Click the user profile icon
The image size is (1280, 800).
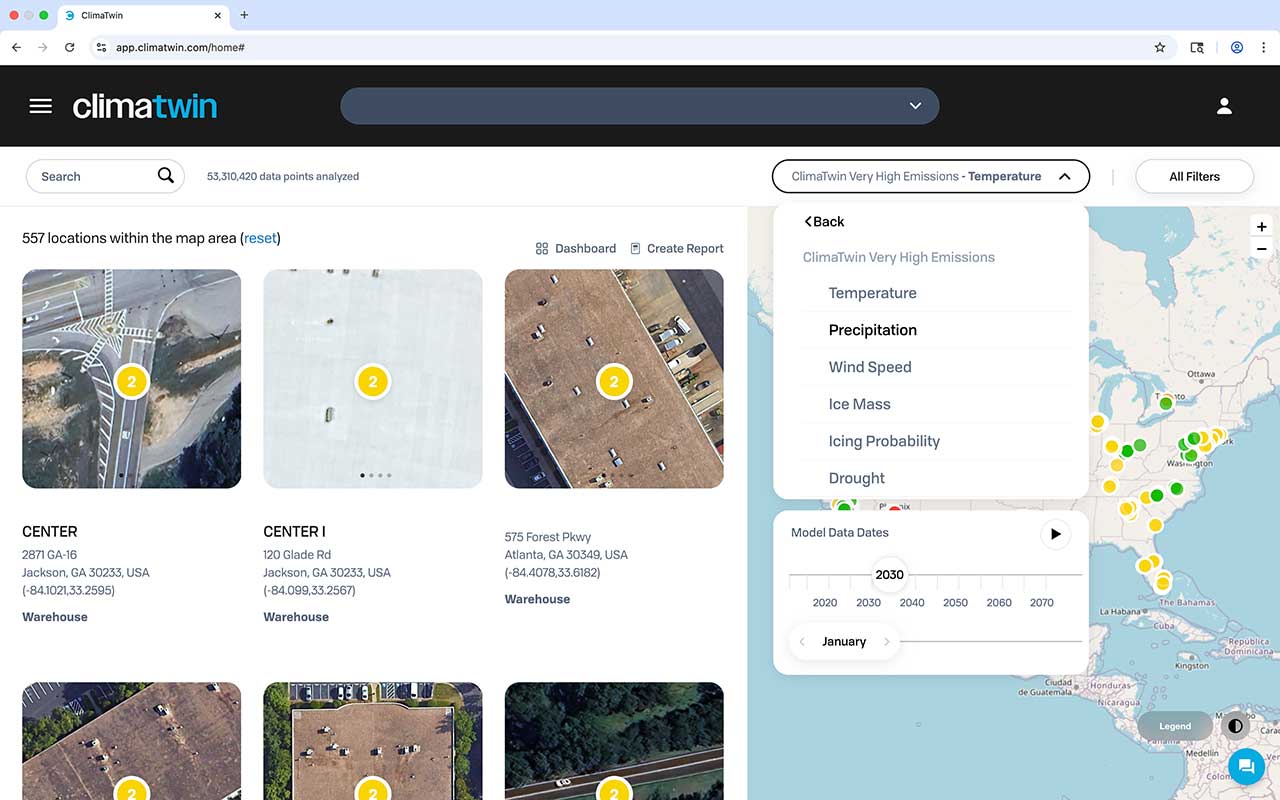[x=1224, y=106]
